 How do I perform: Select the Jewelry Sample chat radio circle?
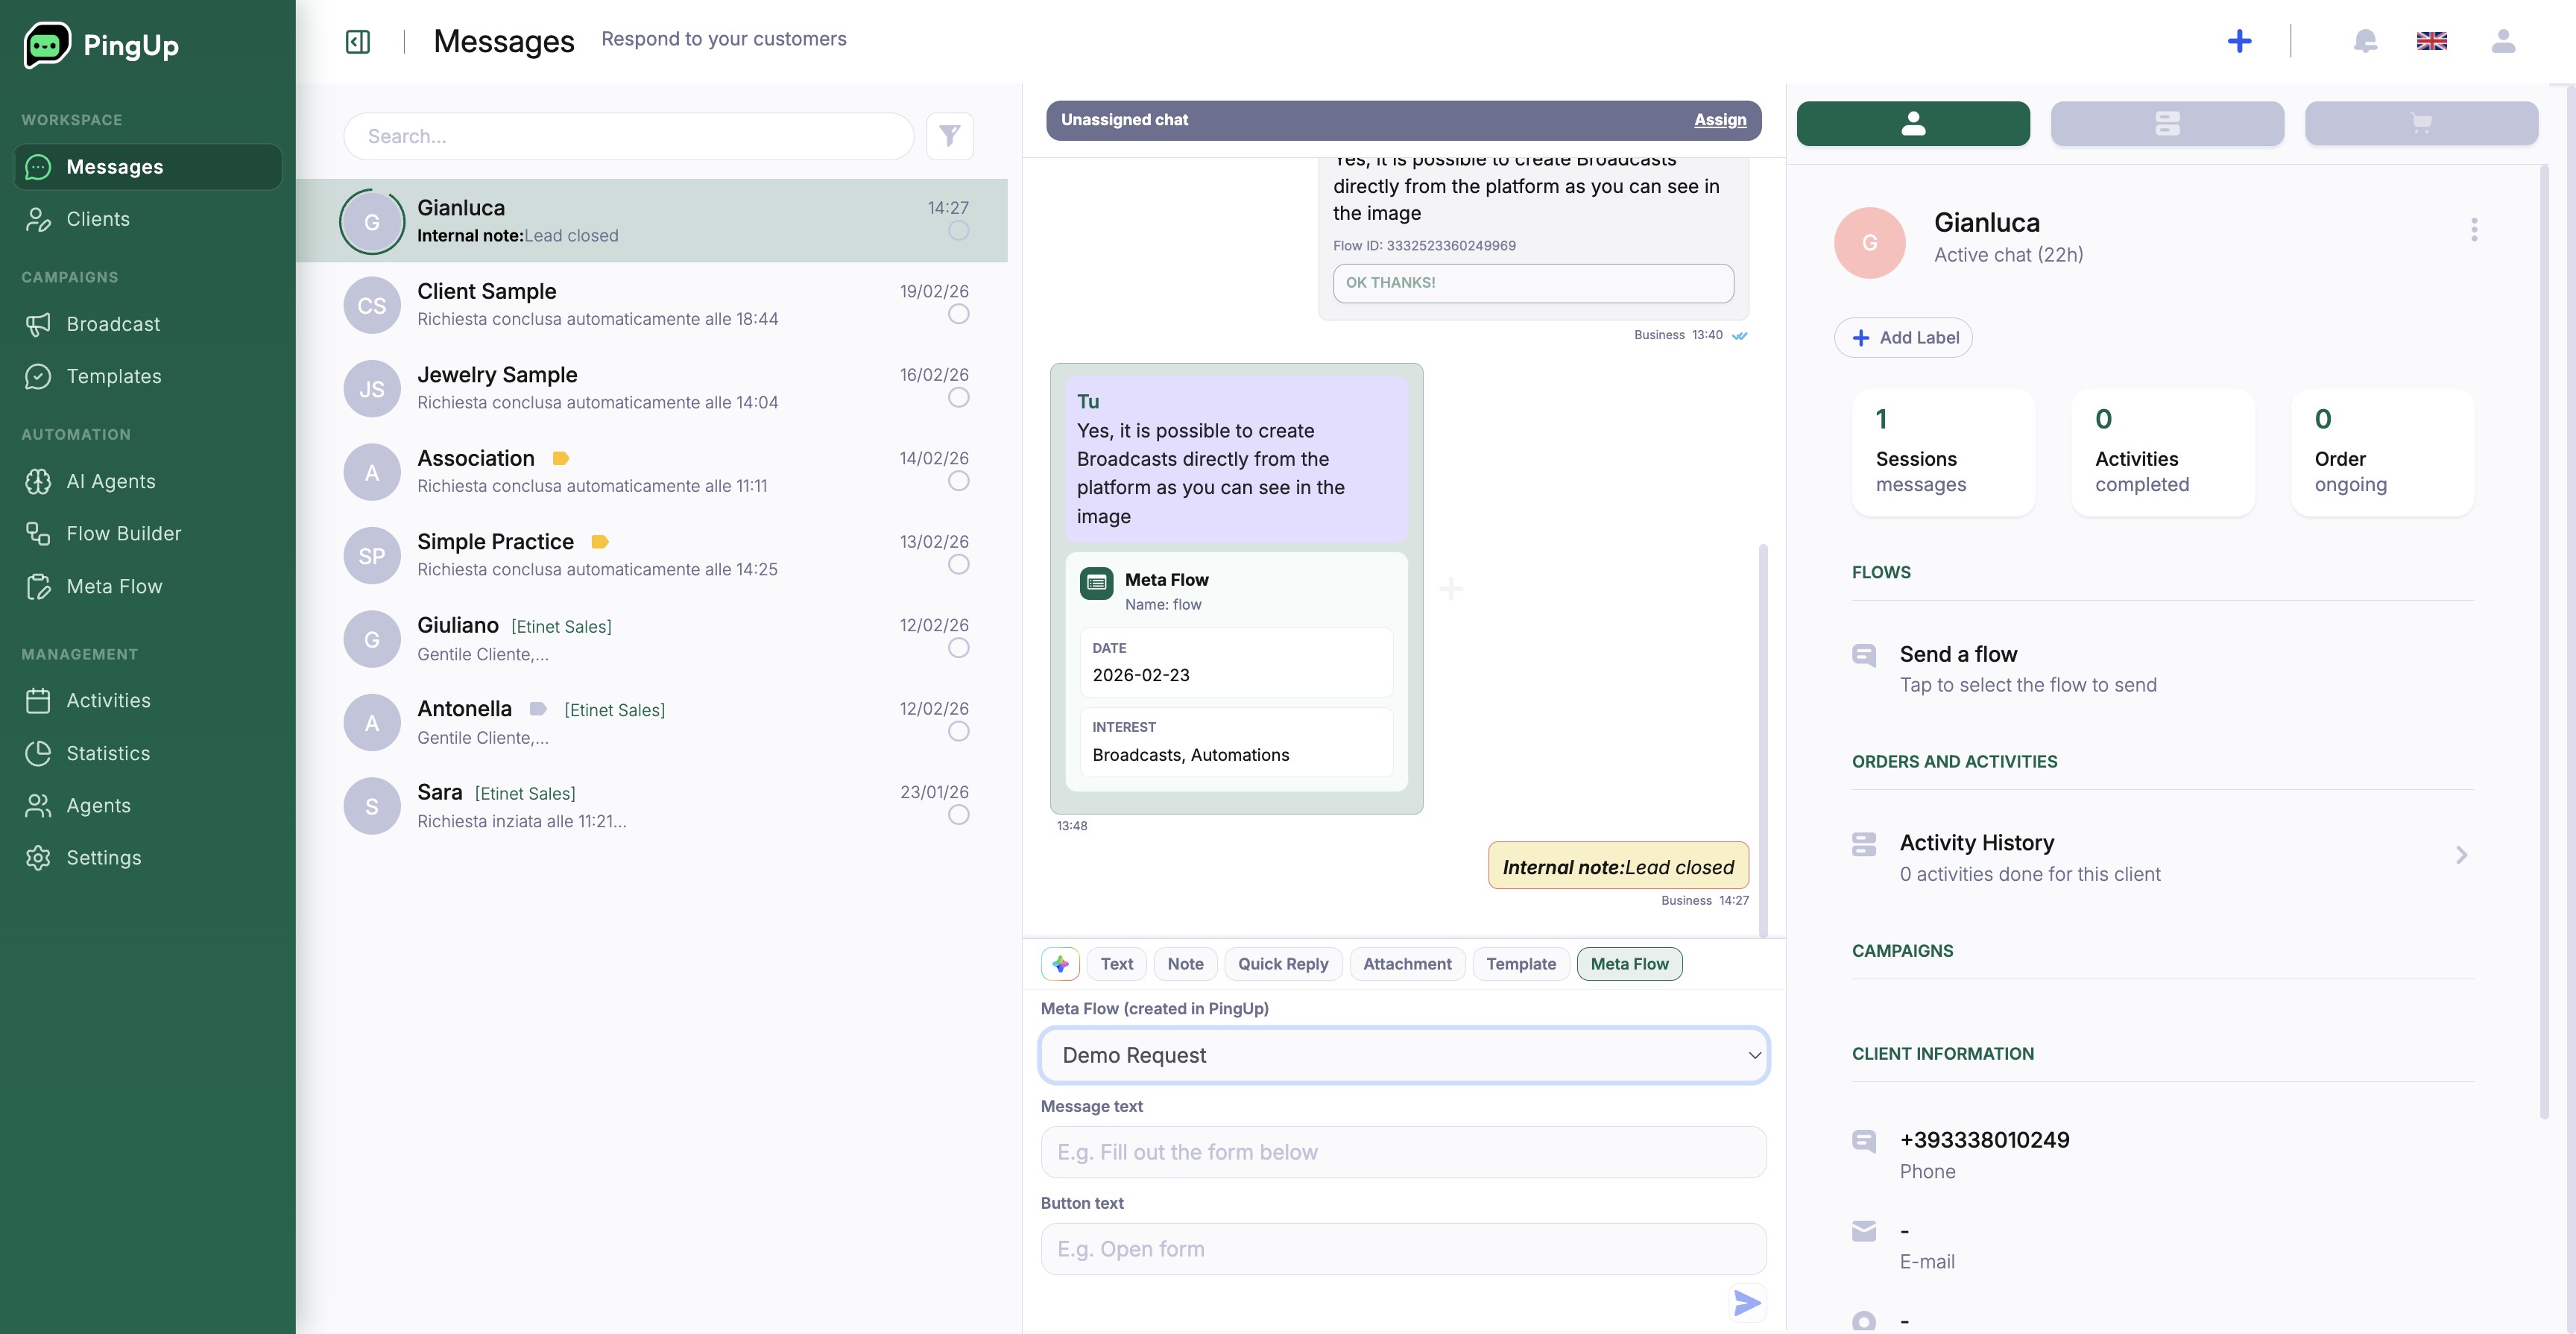click(958, 397)
